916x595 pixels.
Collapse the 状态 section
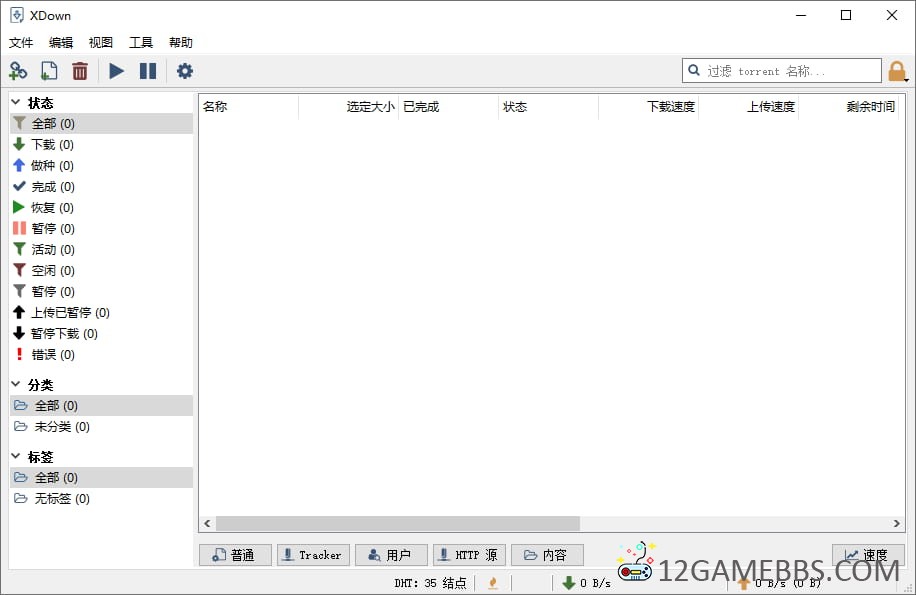point(16,102)
